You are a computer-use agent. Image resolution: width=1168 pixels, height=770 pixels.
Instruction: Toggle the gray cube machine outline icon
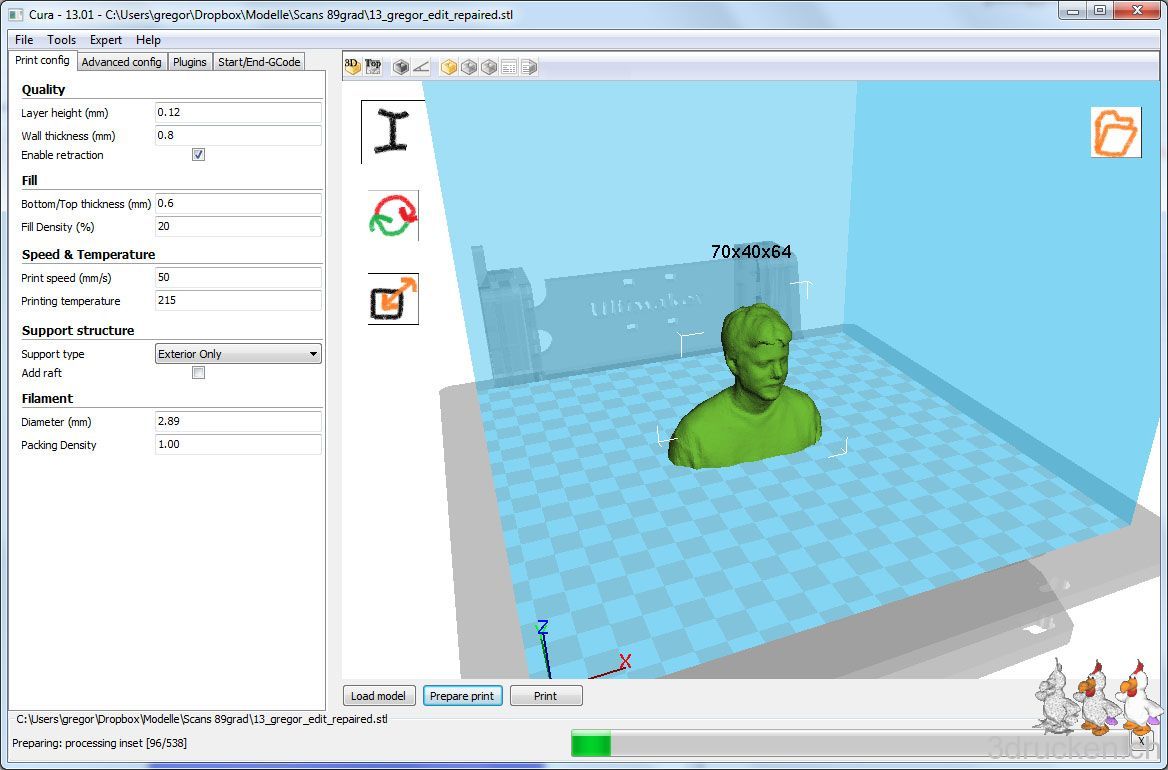pyautogui.click(x=401, y=67)
